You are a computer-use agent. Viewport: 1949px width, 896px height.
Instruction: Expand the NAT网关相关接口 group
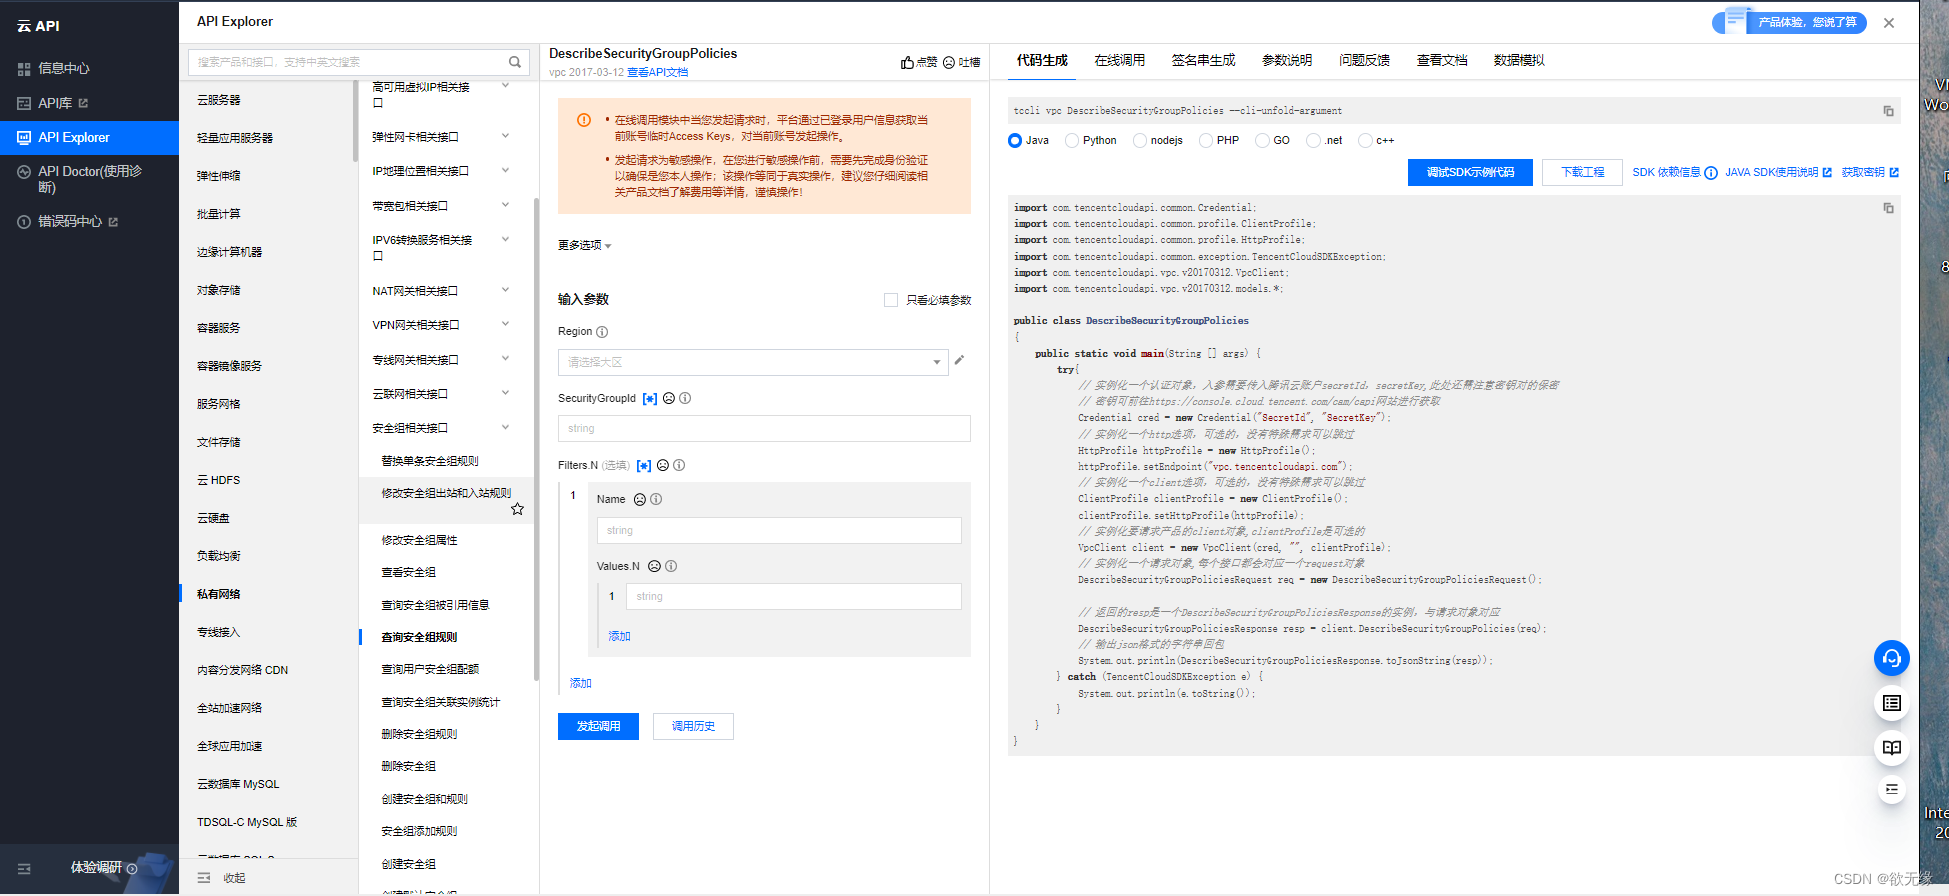[x=505, y=290]
